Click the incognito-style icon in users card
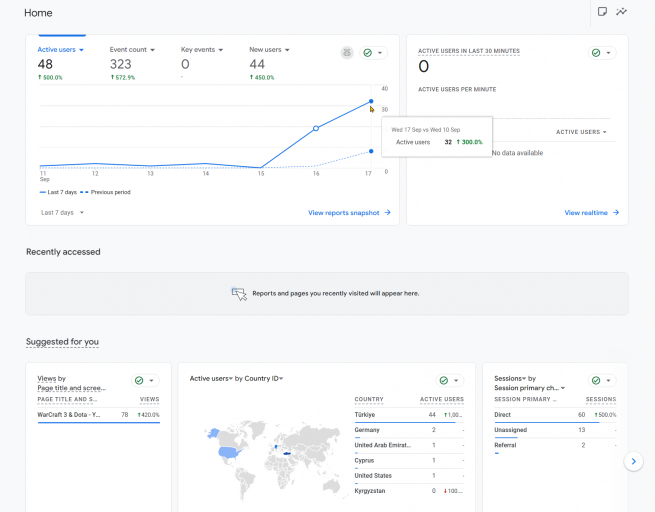This screenshot has width=655, height=512. 347,53
